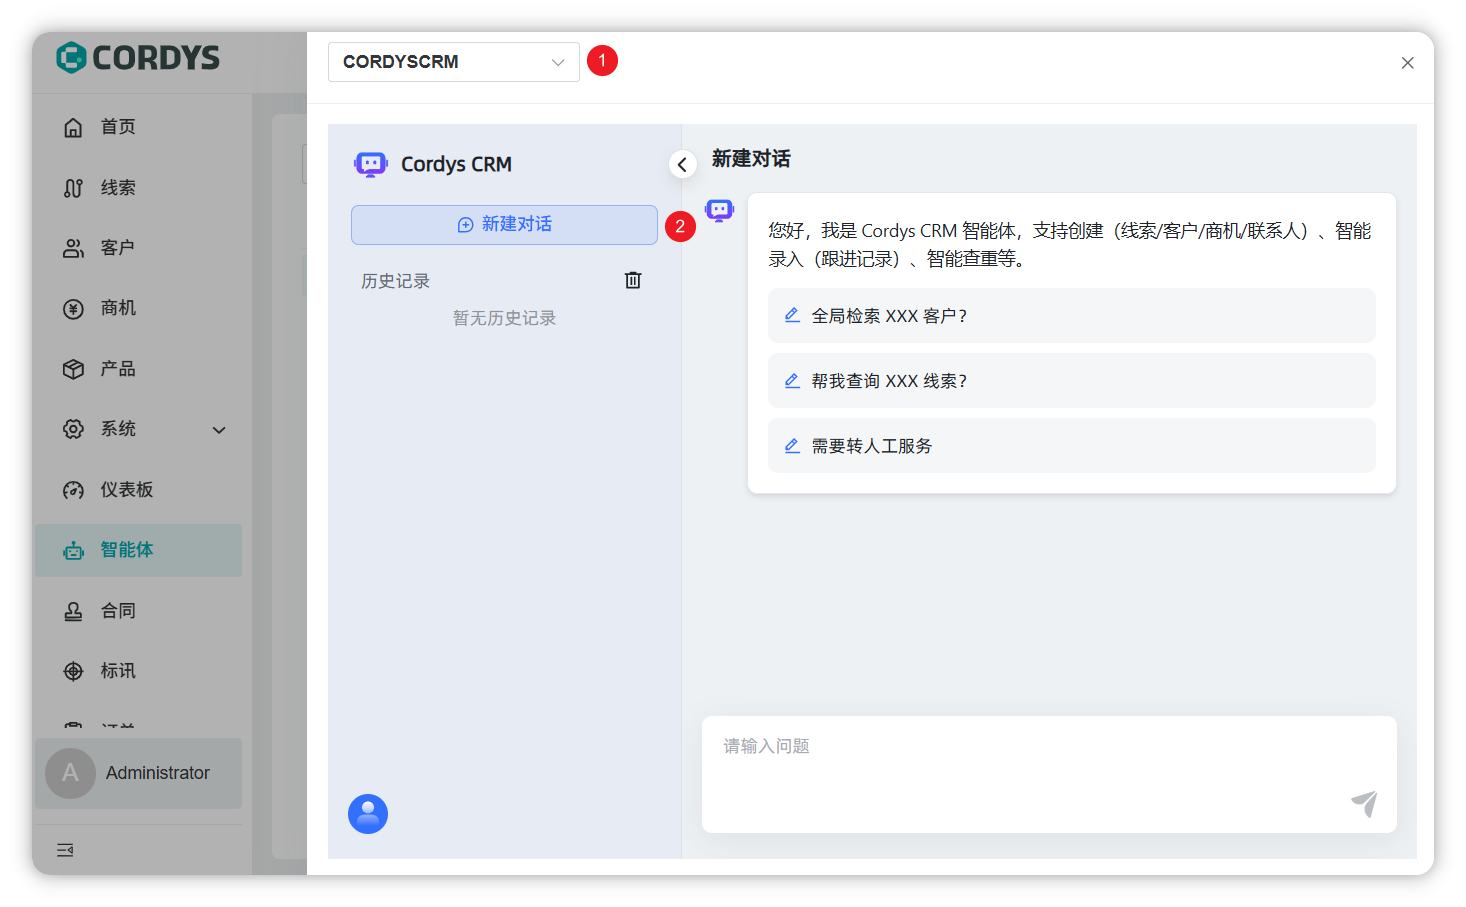Viewport: 1466px width, 907px height.
Task: Choose the 需要转人工服务 suggestion
Action: click(1072, 446)
